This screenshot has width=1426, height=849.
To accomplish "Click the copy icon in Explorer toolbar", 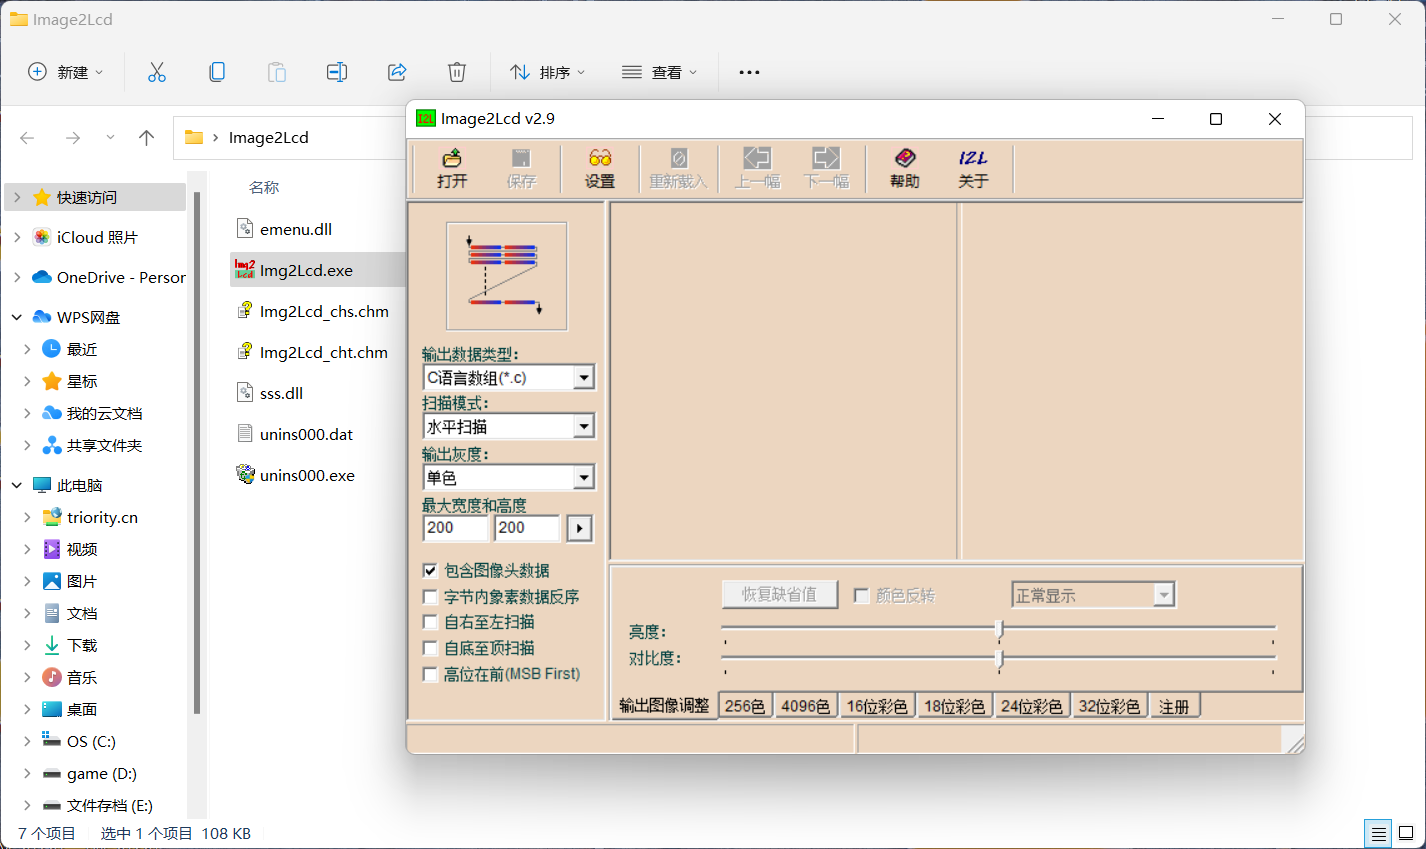I will (217, 72).
